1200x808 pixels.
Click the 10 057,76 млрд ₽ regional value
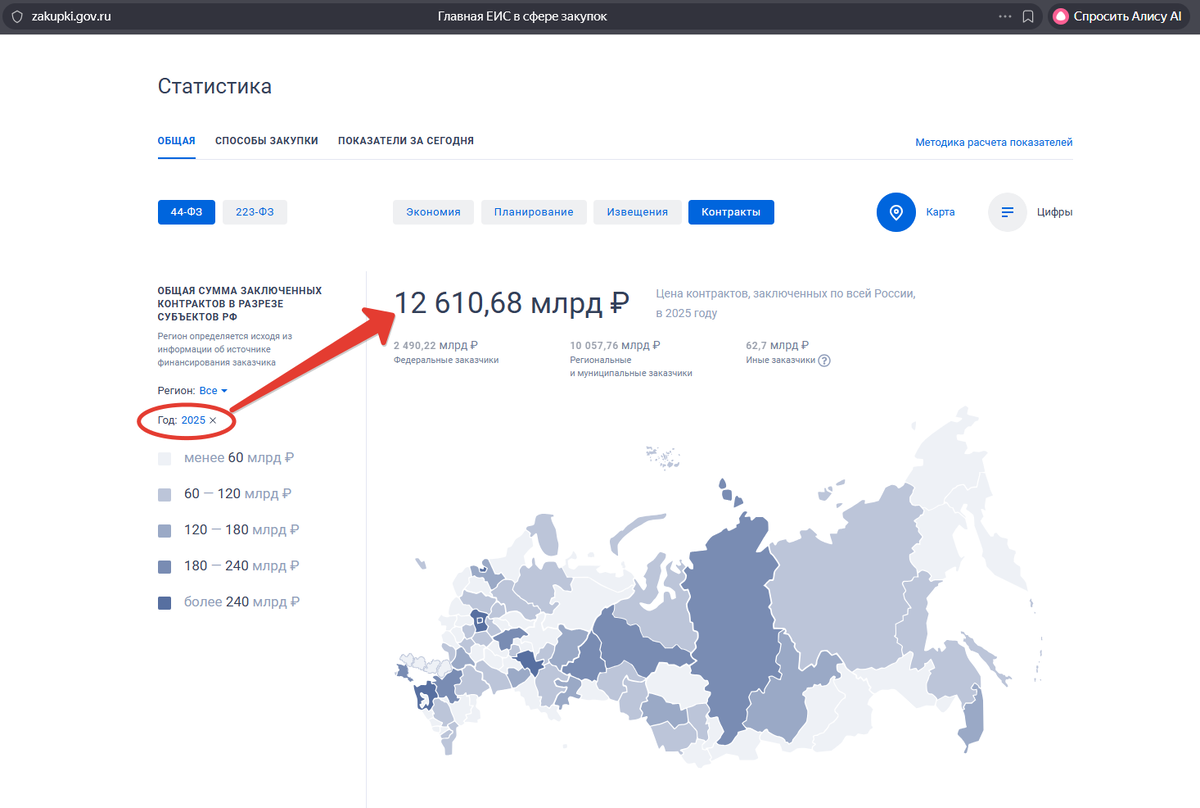(615, 345)
